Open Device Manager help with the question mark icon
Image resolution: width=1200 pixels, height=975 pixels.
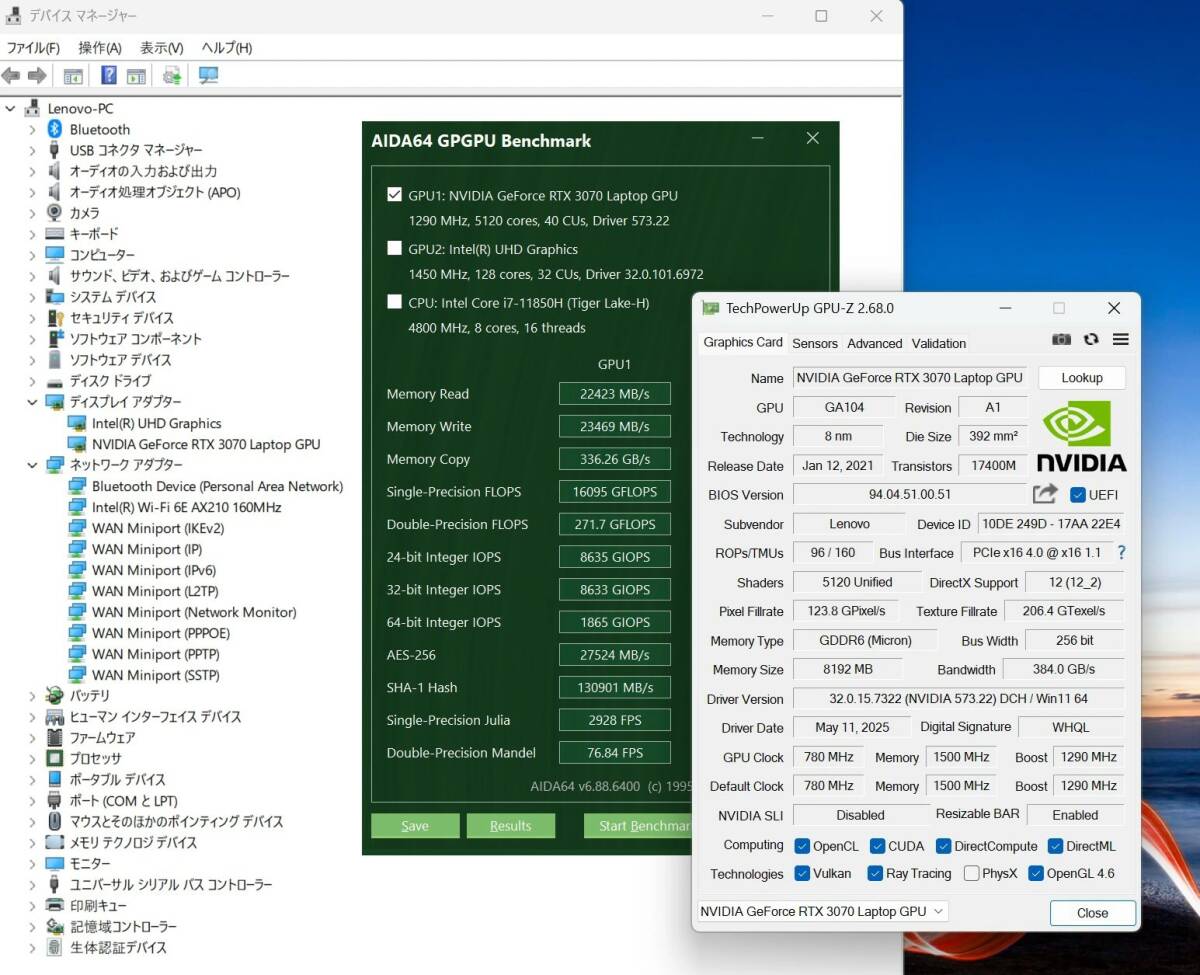[107, 75]
